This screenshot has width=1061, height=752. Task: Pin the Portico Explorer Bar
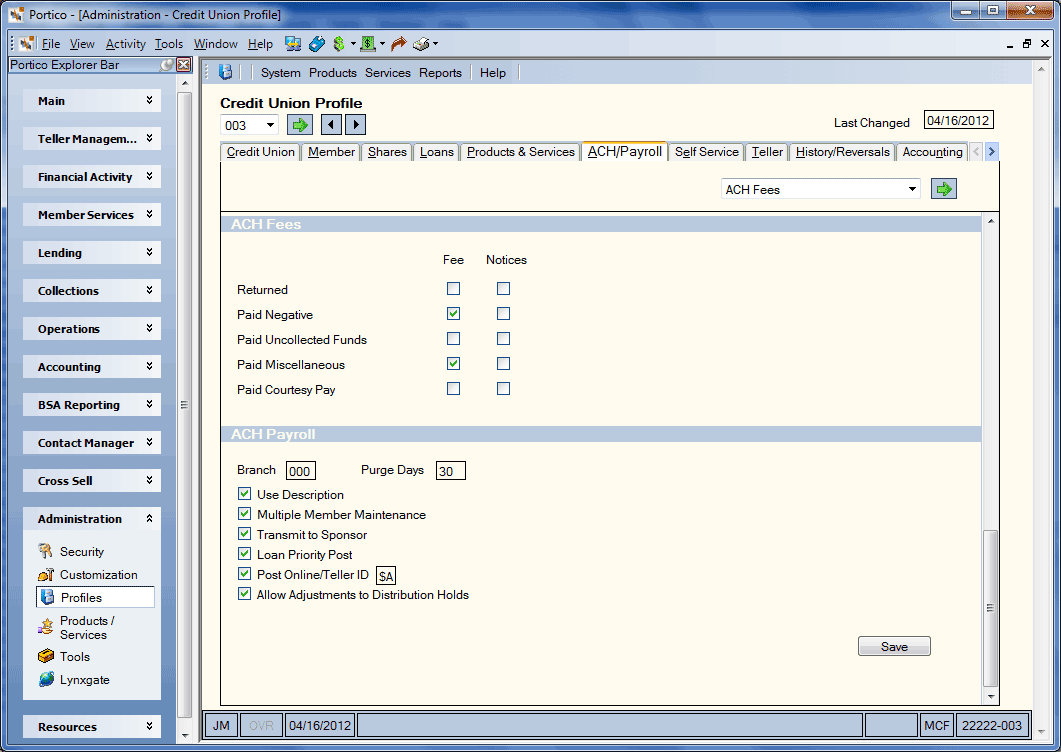pyautogui.click(x=166, y=65)
